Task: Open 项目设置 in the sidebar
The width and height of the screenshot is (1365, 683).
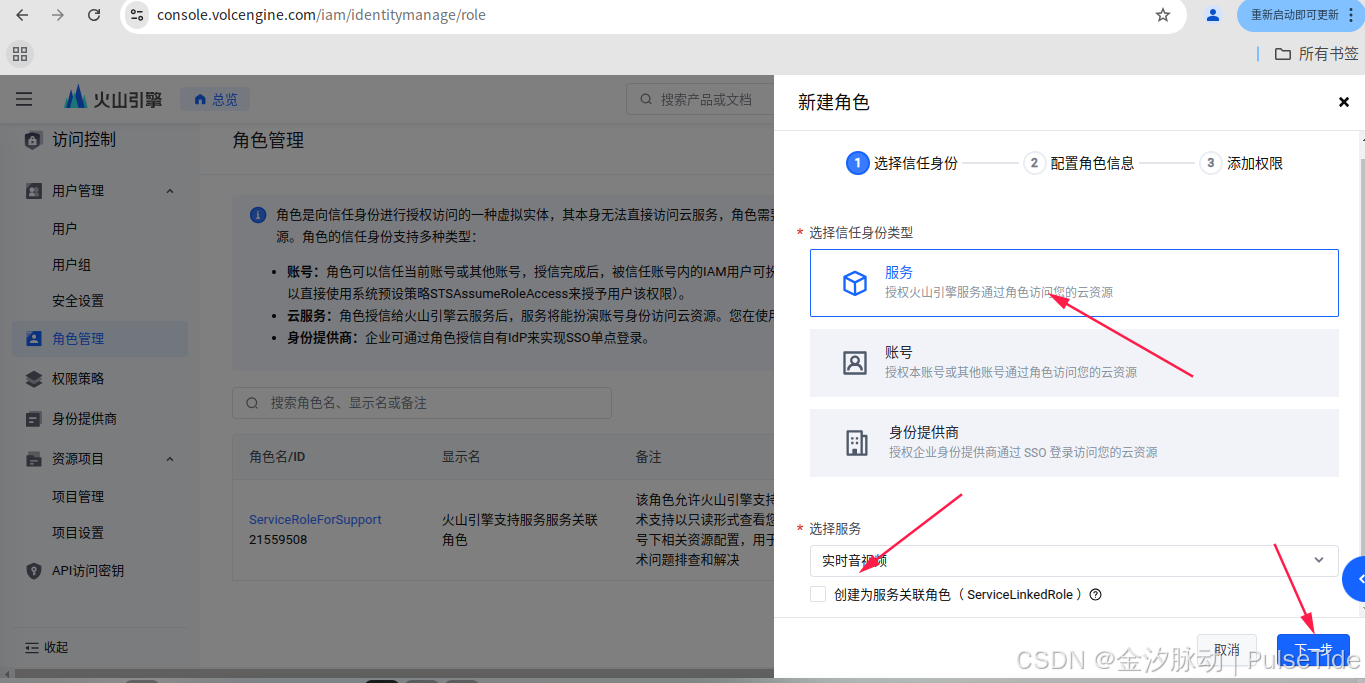Action: (x=78, y=533)
